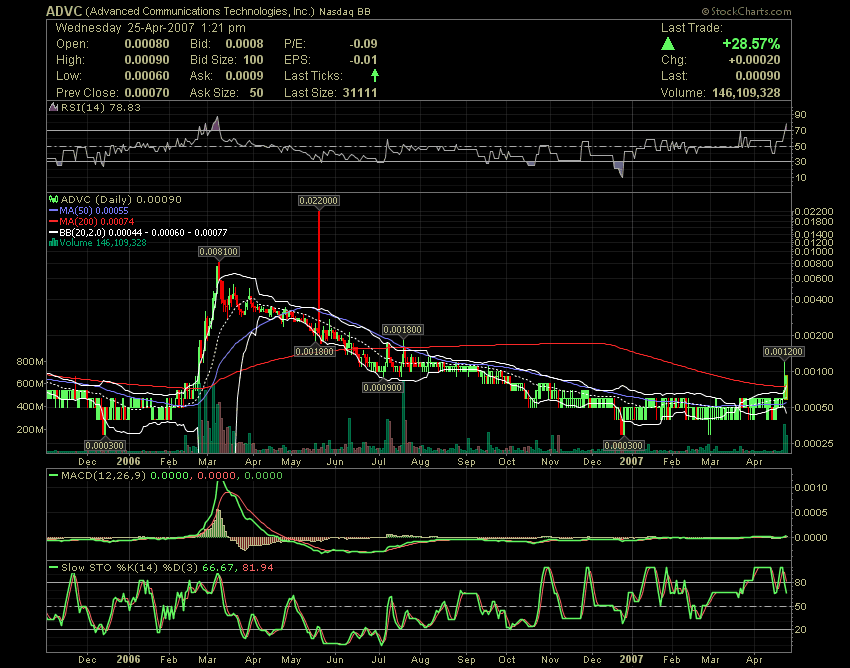Screen dimensions: 850x668
Task: Click the 0.001800 annotation below late-May candles
Action: coord(314,352)
